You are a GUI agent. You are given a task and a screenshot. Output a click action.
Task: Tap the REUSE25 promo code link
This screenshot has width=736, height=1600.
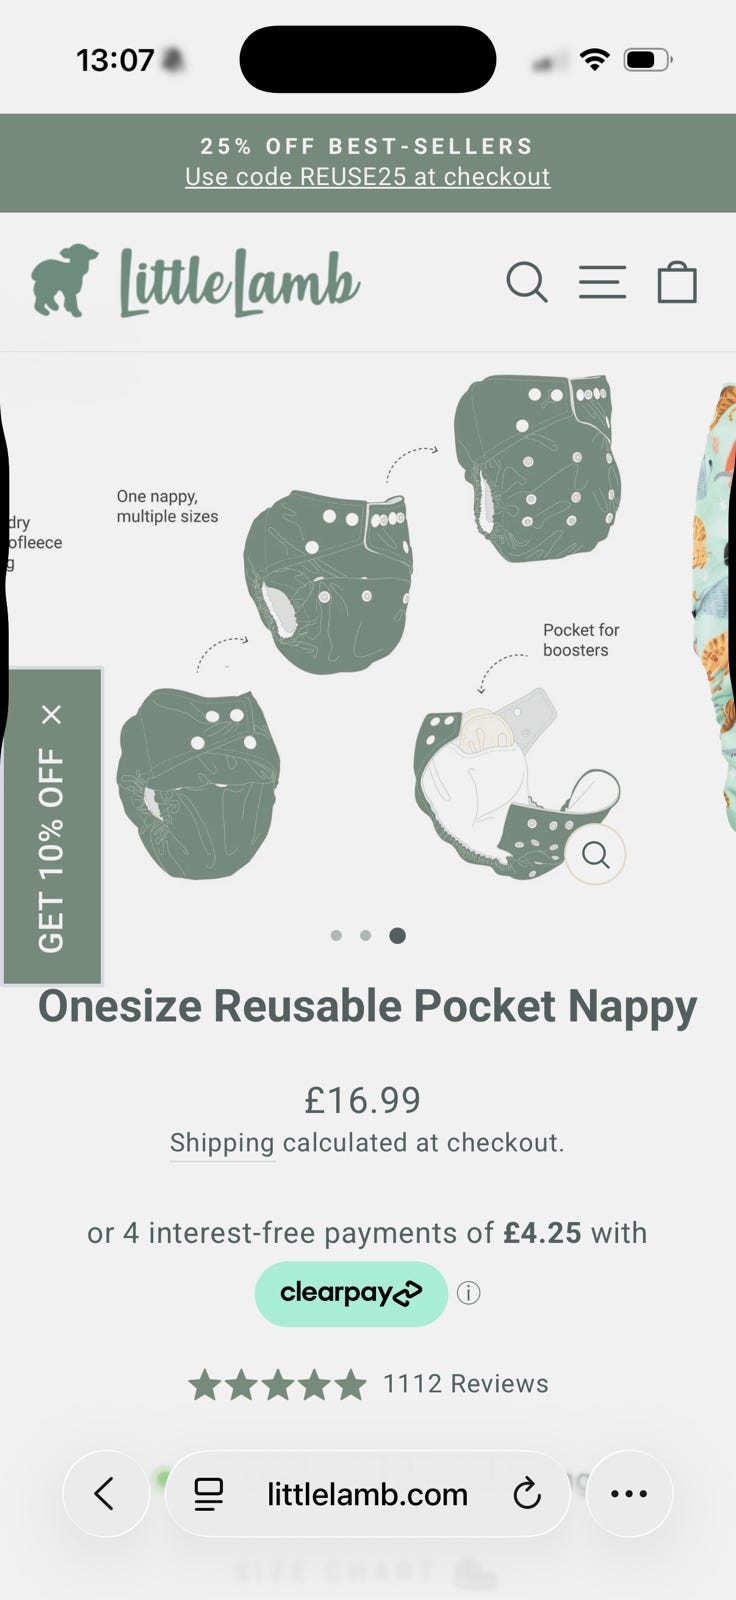[x=368, y=177]
